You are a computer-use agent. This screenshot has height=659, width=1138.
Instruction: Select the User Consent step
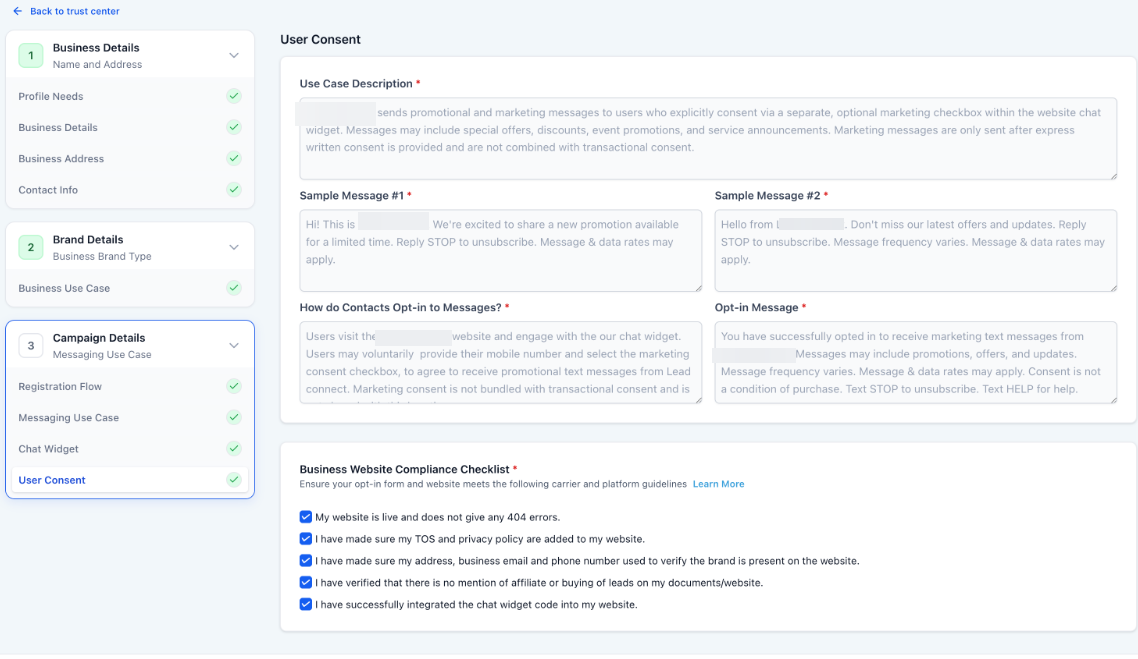[x=52, y=480]
